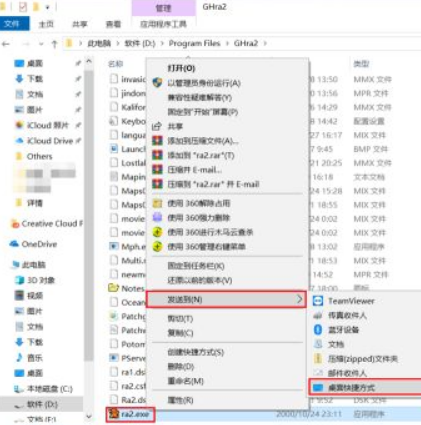Expand the Send to (N) submenu arrow
Viewport: 421px width, 425px height.
point(299,299)
